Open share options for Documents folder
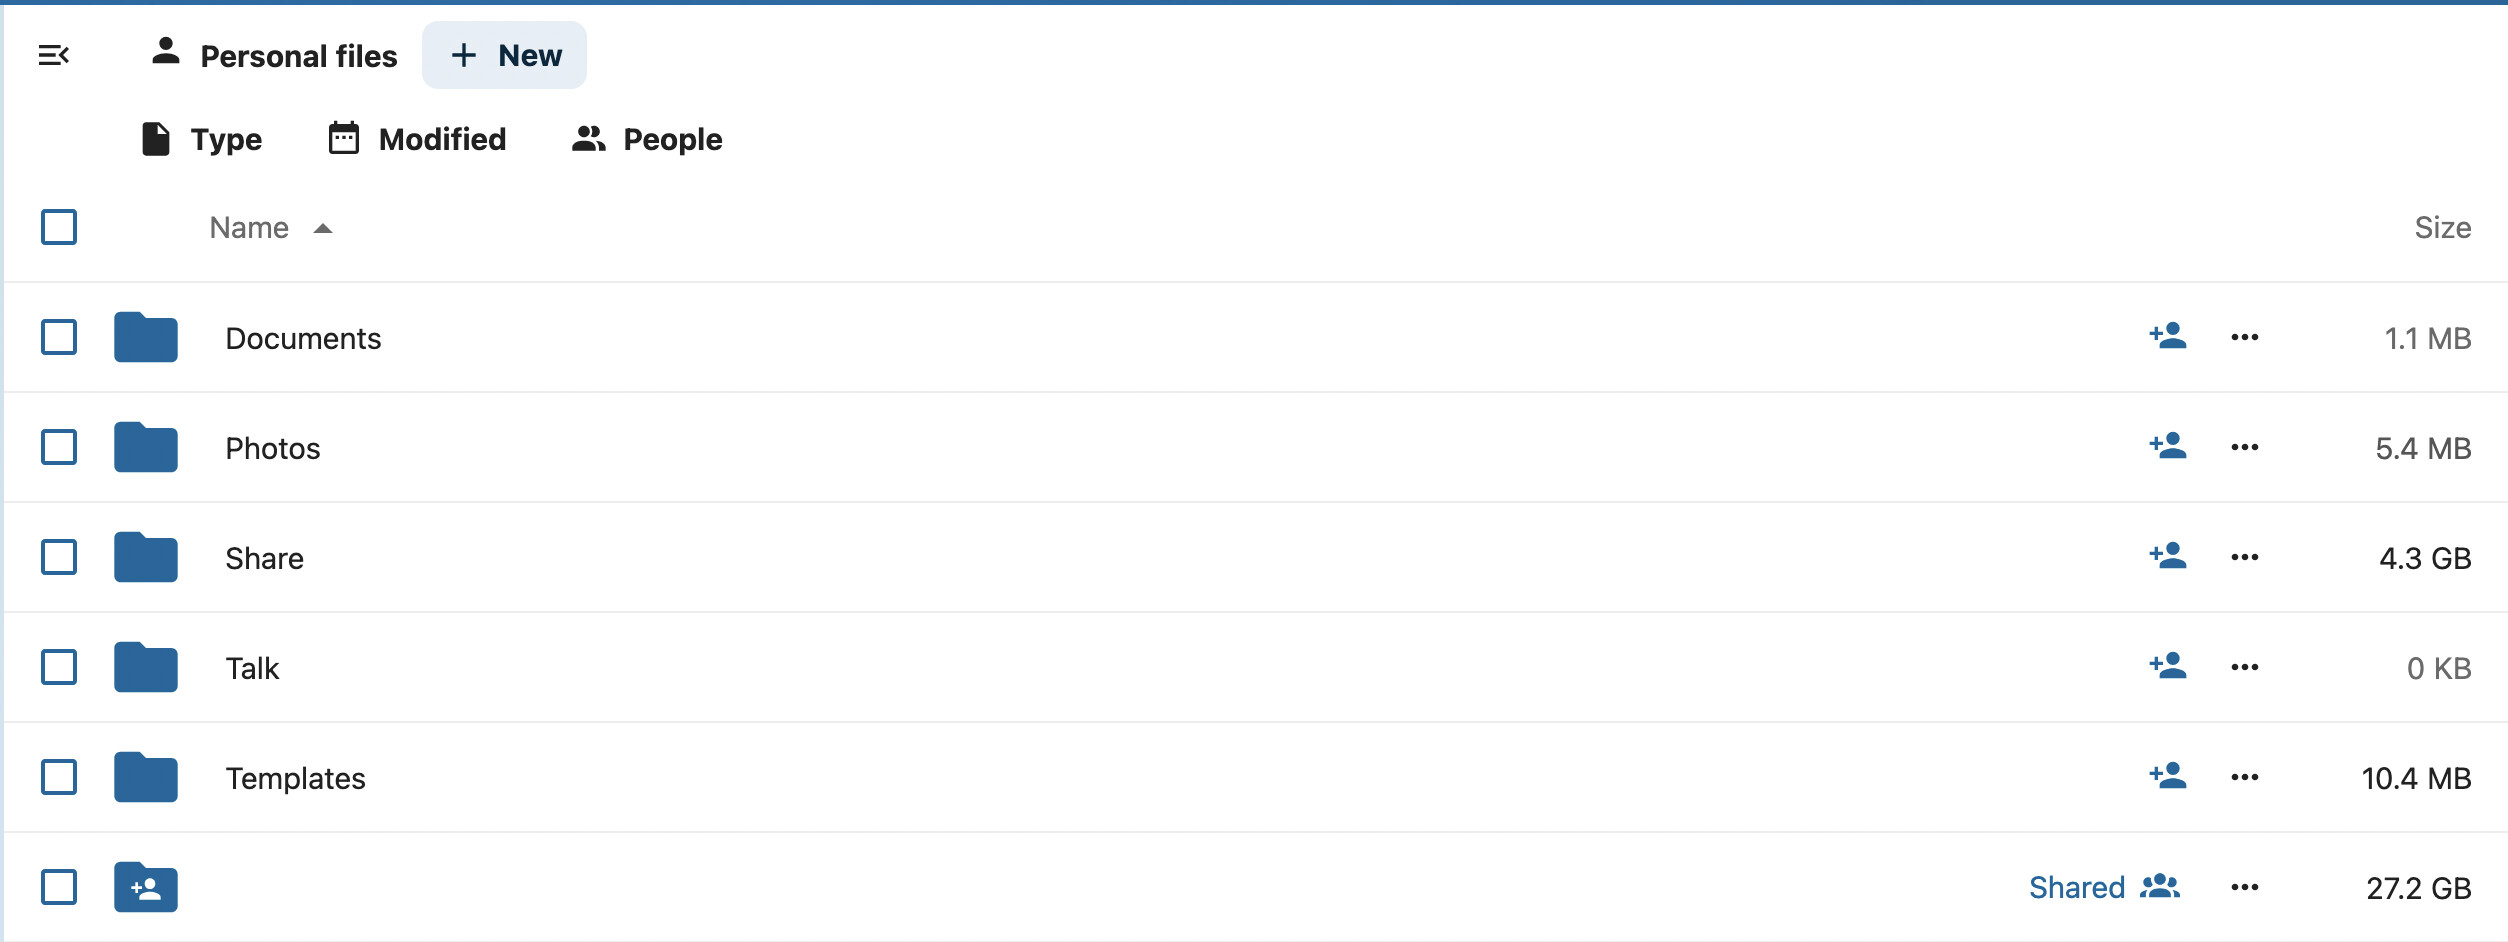 2168,336
